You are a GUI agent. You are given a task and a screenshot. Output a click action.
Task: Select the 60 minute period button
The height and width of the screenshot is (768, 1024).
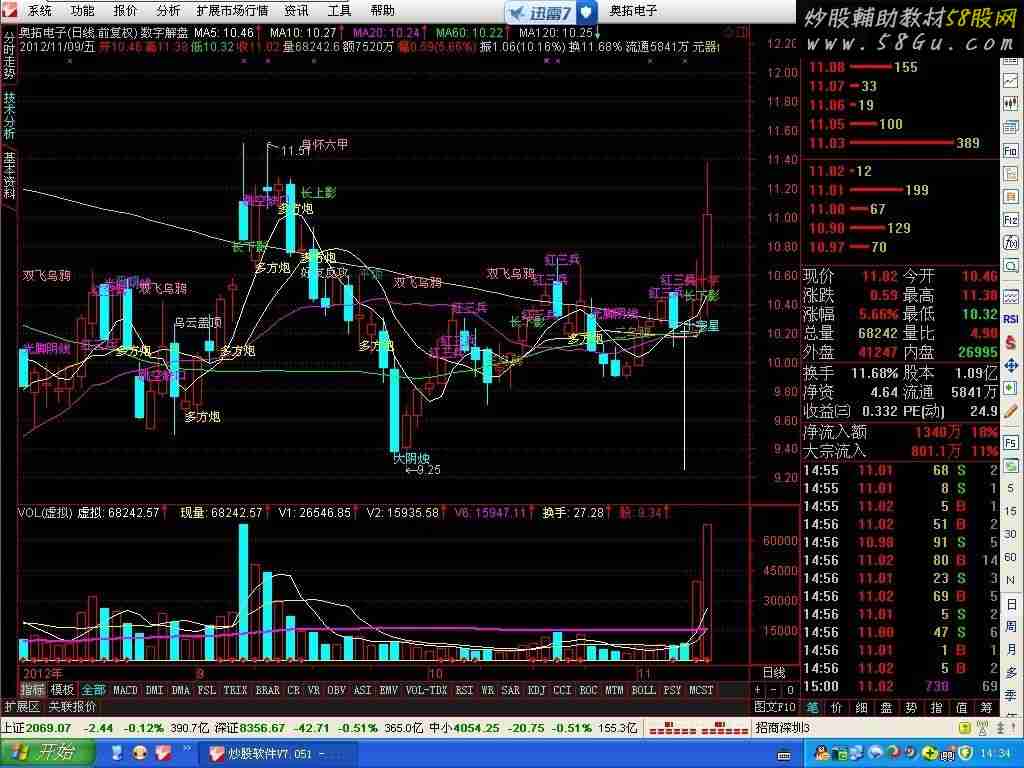1010,557
